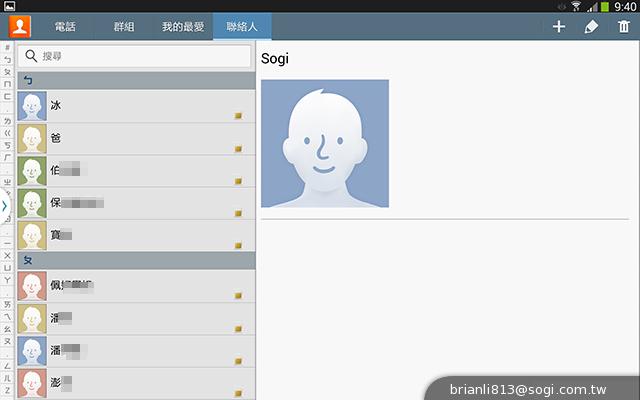
Task: Switch to the 電話 tab
Action: 67,27
